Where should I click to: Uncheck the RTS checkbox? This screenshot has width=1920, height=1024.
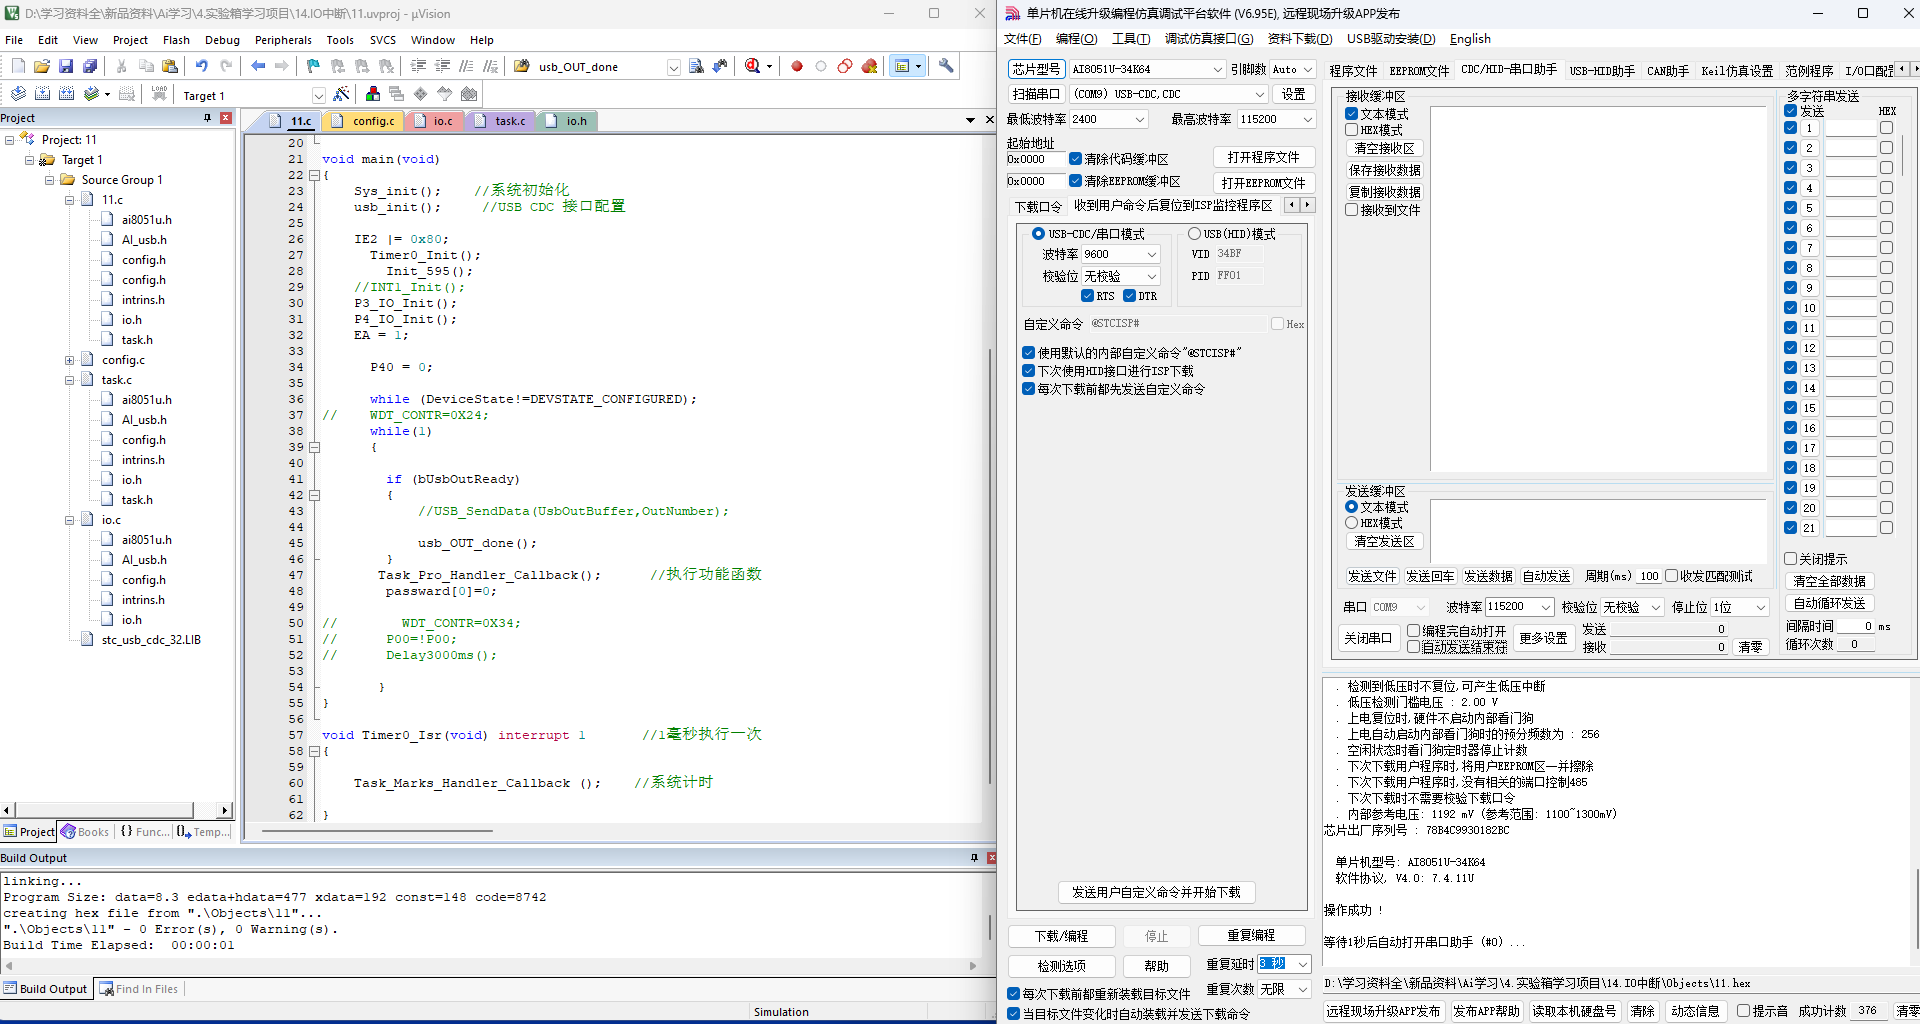click(1087, 296)
